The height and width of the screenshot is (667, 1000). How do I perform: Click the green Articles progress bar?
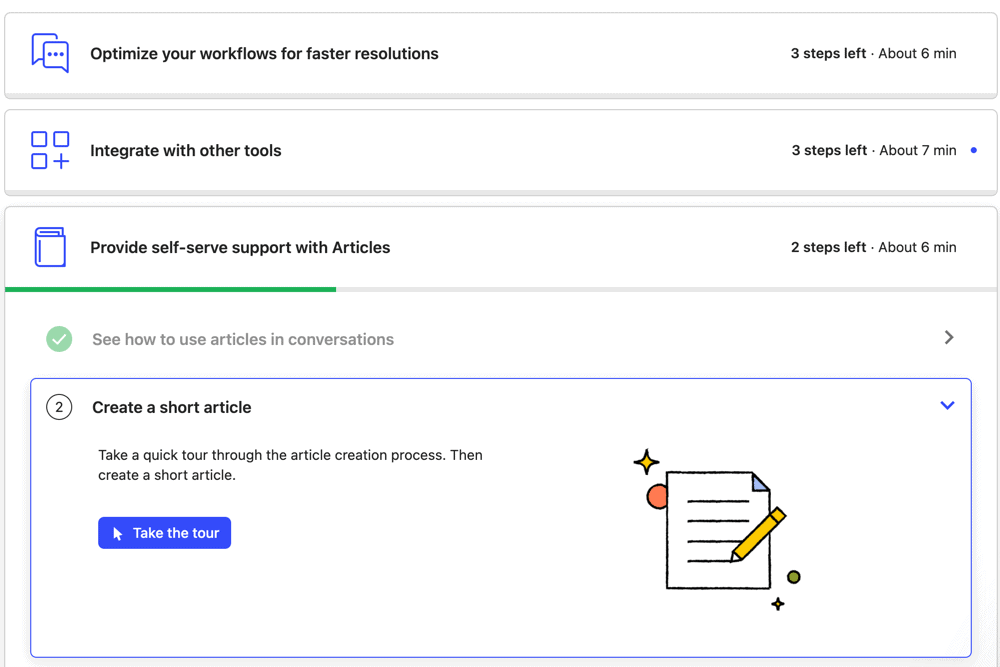click(170, 290)
